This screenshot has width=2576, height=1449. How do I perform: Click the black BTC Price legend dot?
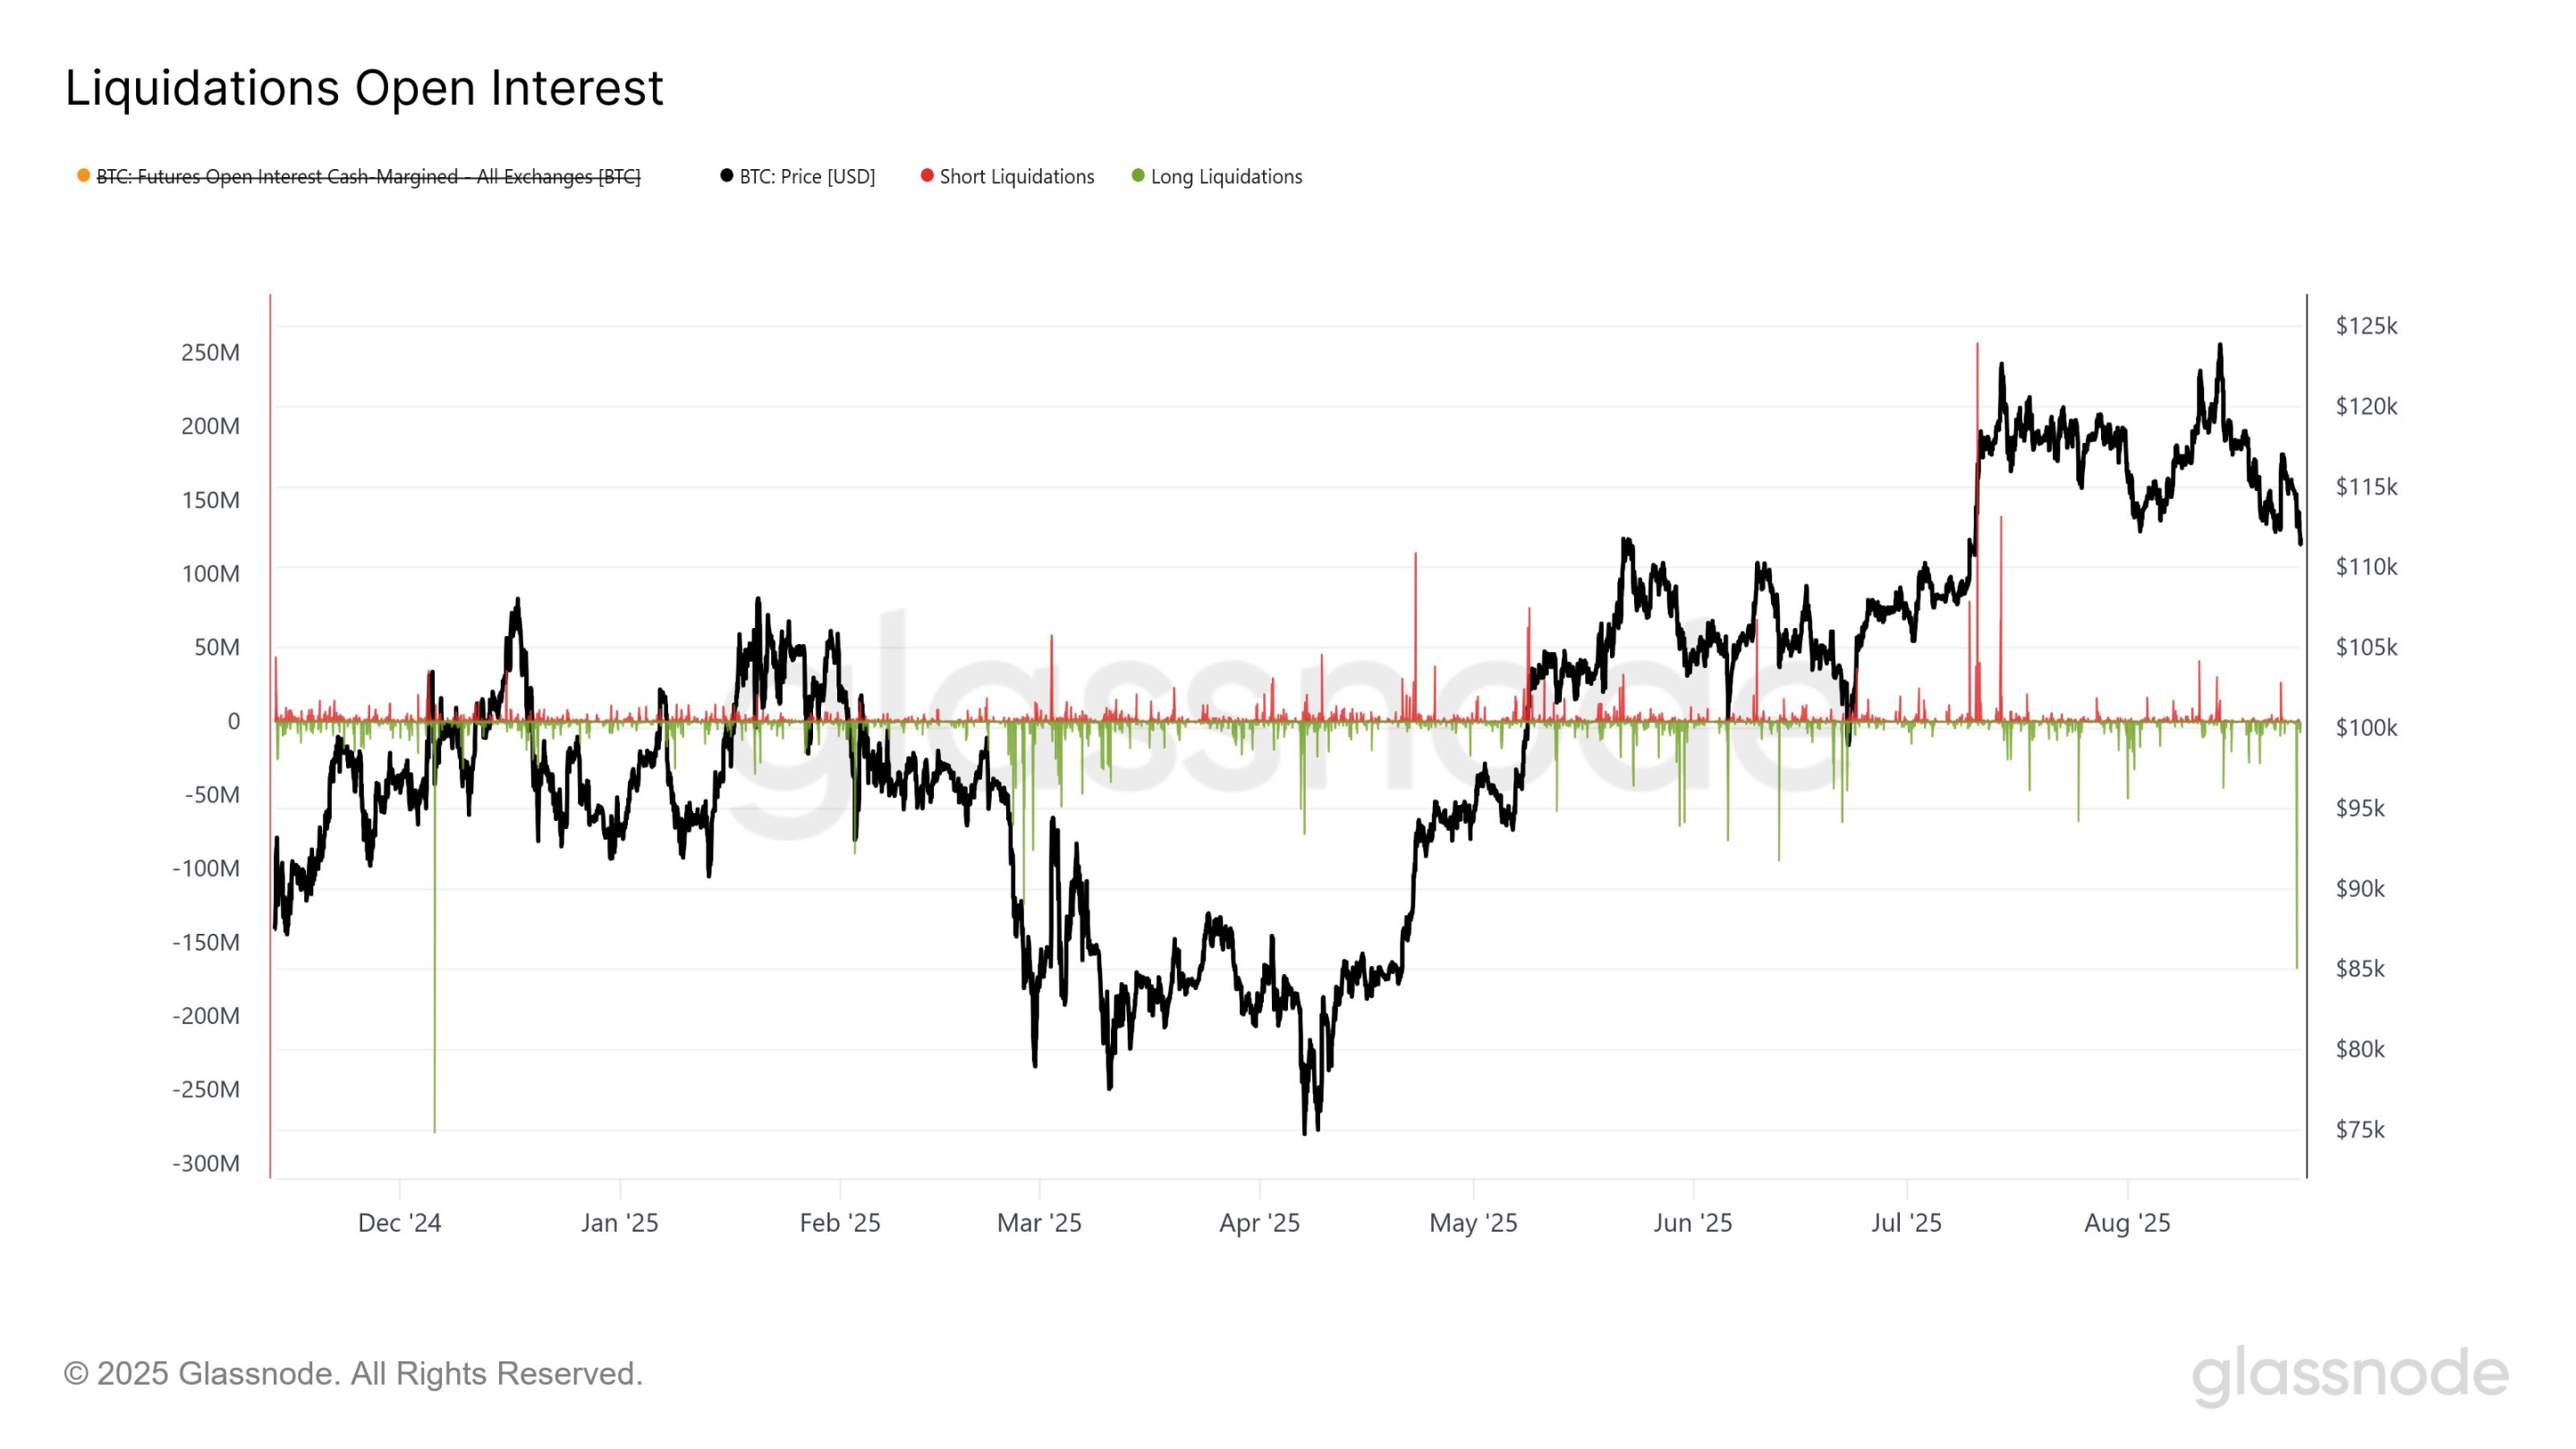[x=727, y=176]
